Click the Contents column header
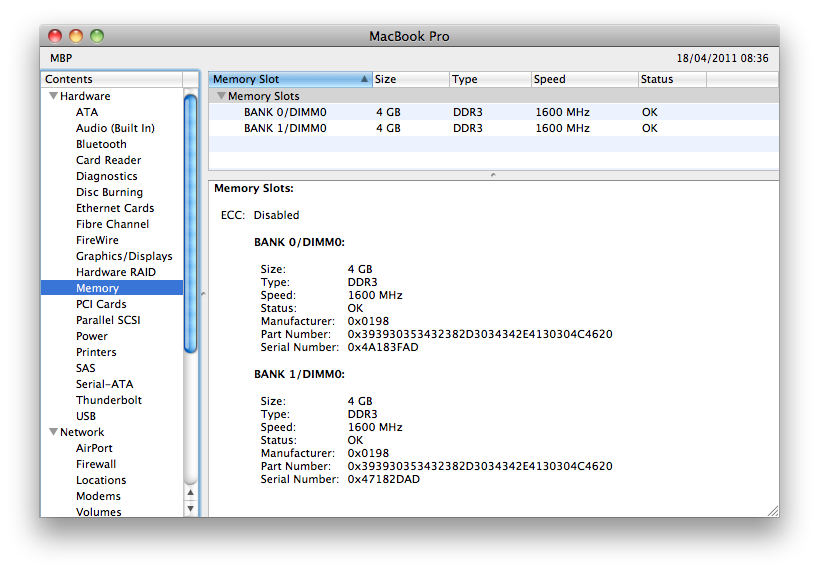Viewport: 819px width, 572px height. click(x=112, y=79)
